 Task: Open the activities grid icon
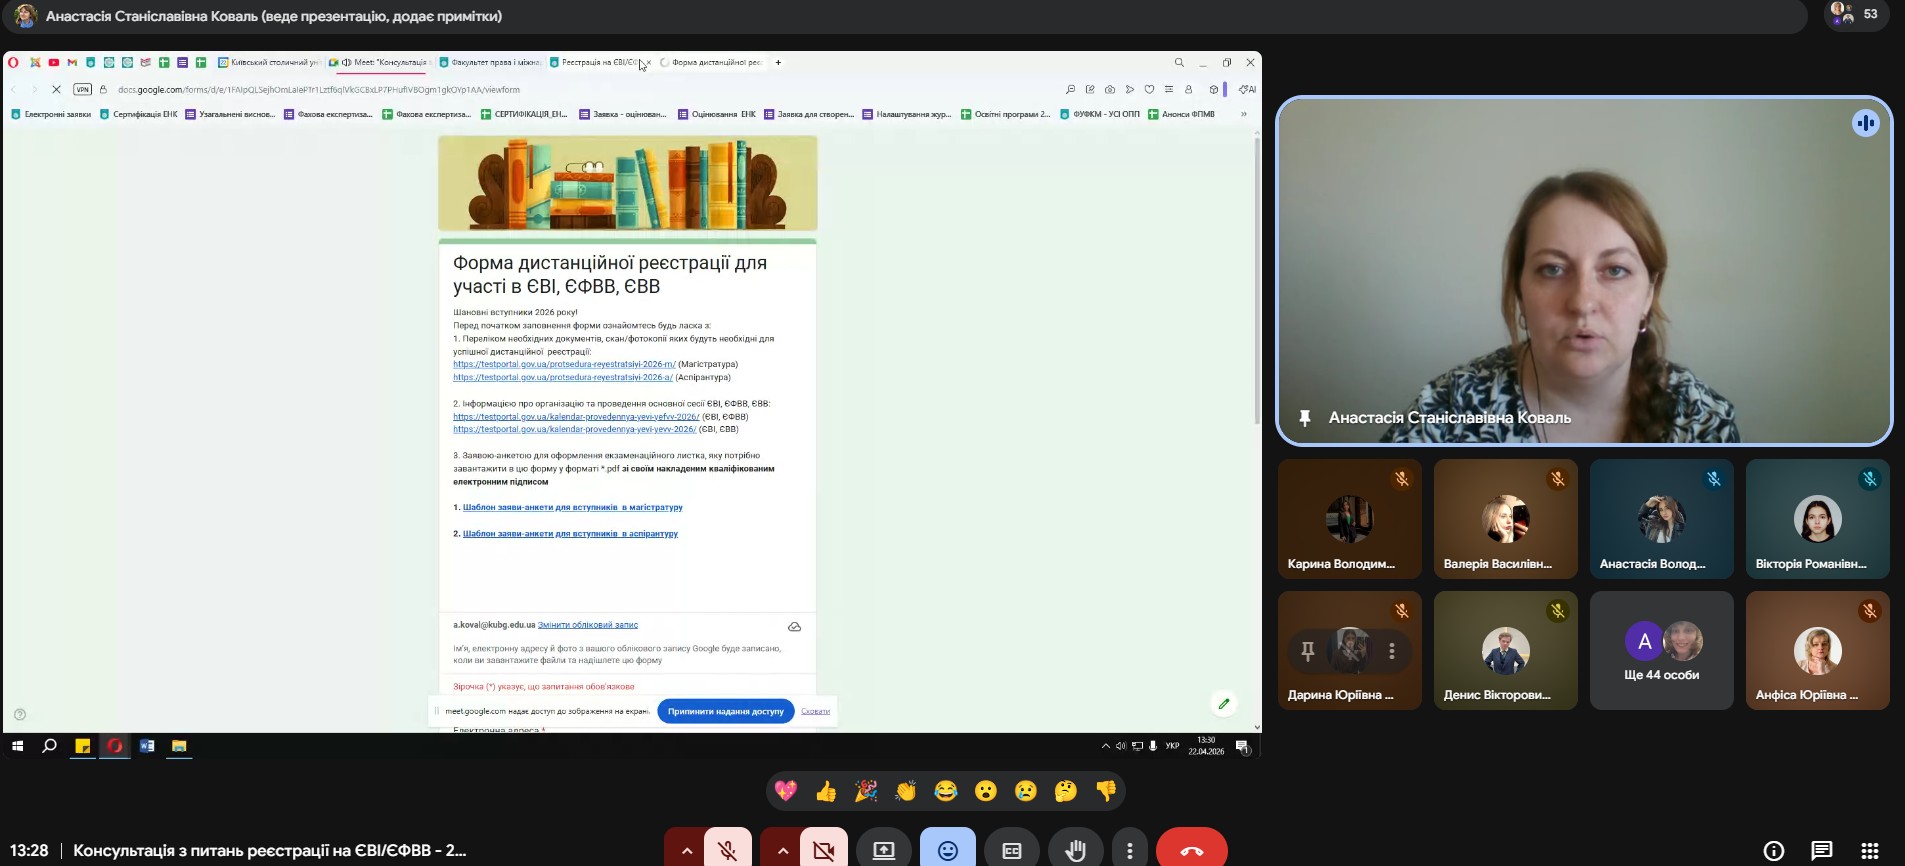tap(1869, 850)
